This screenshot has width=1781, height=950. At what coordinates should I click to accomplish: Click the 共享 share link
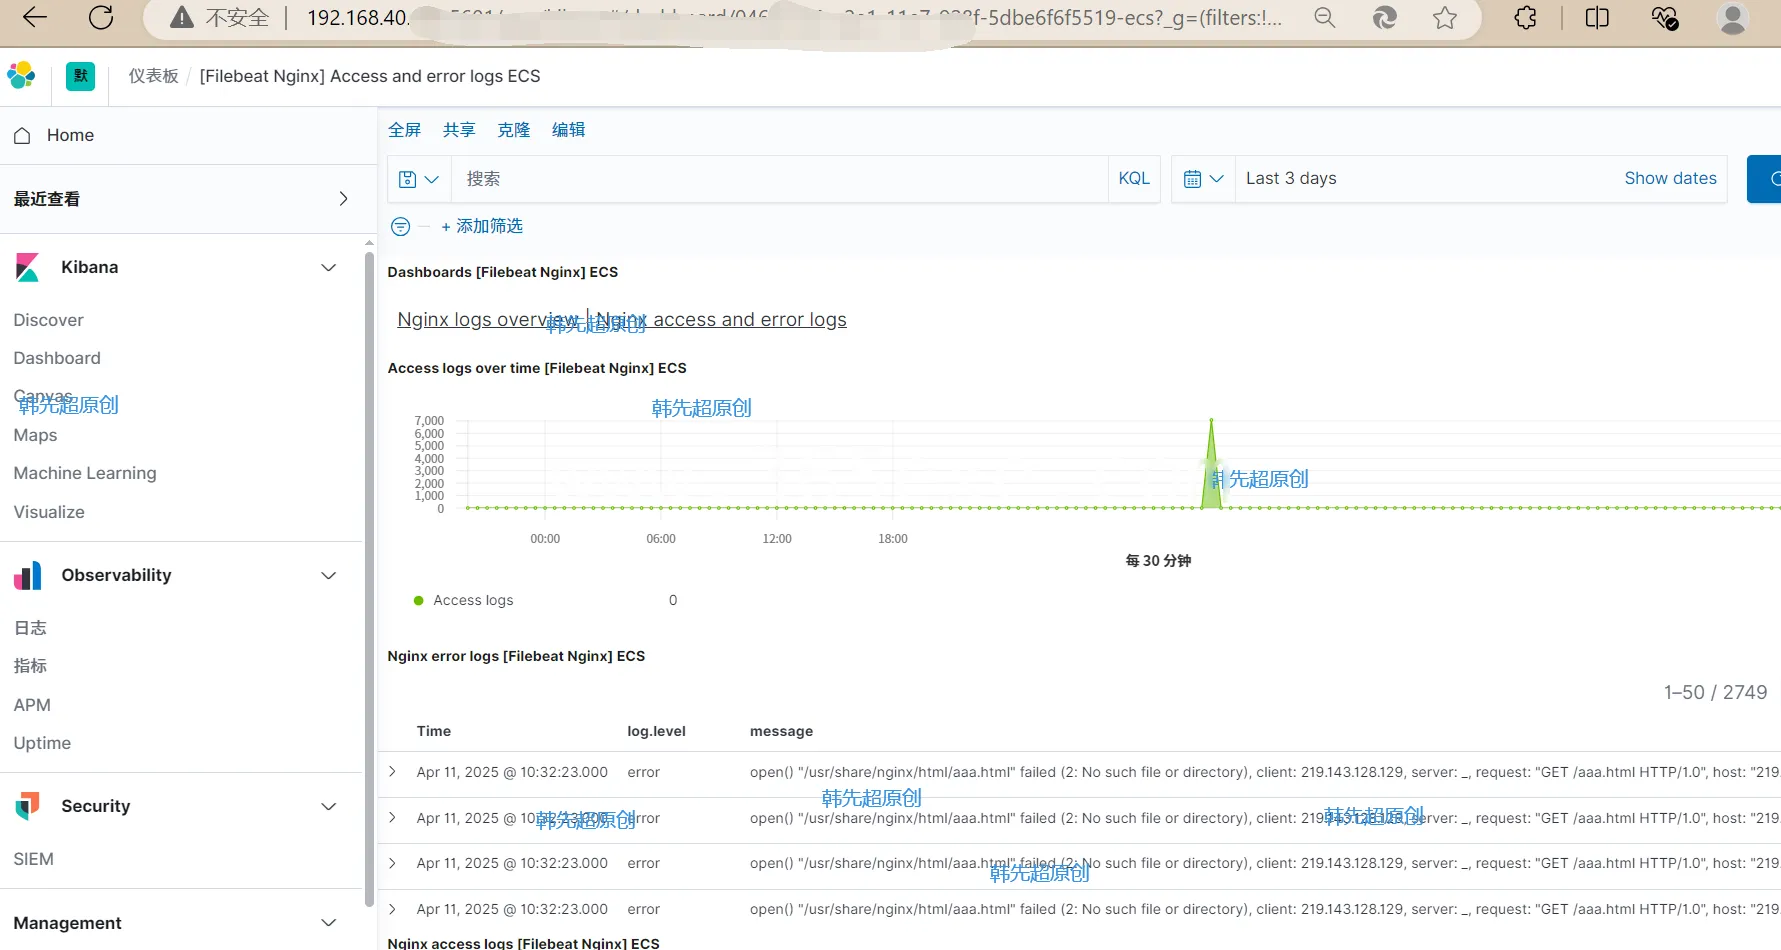coord(459,130)
